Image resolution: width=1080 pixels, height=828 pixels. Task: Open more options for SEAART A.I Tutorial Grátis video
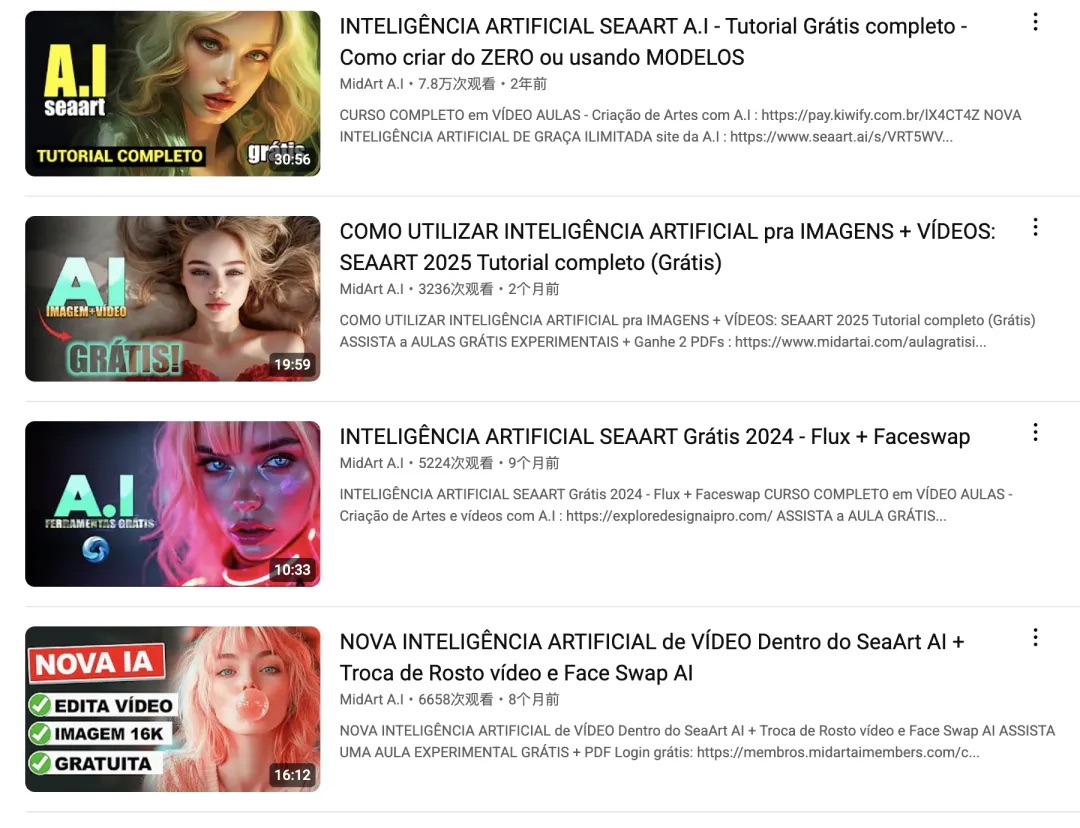(x=1035, y=23)
